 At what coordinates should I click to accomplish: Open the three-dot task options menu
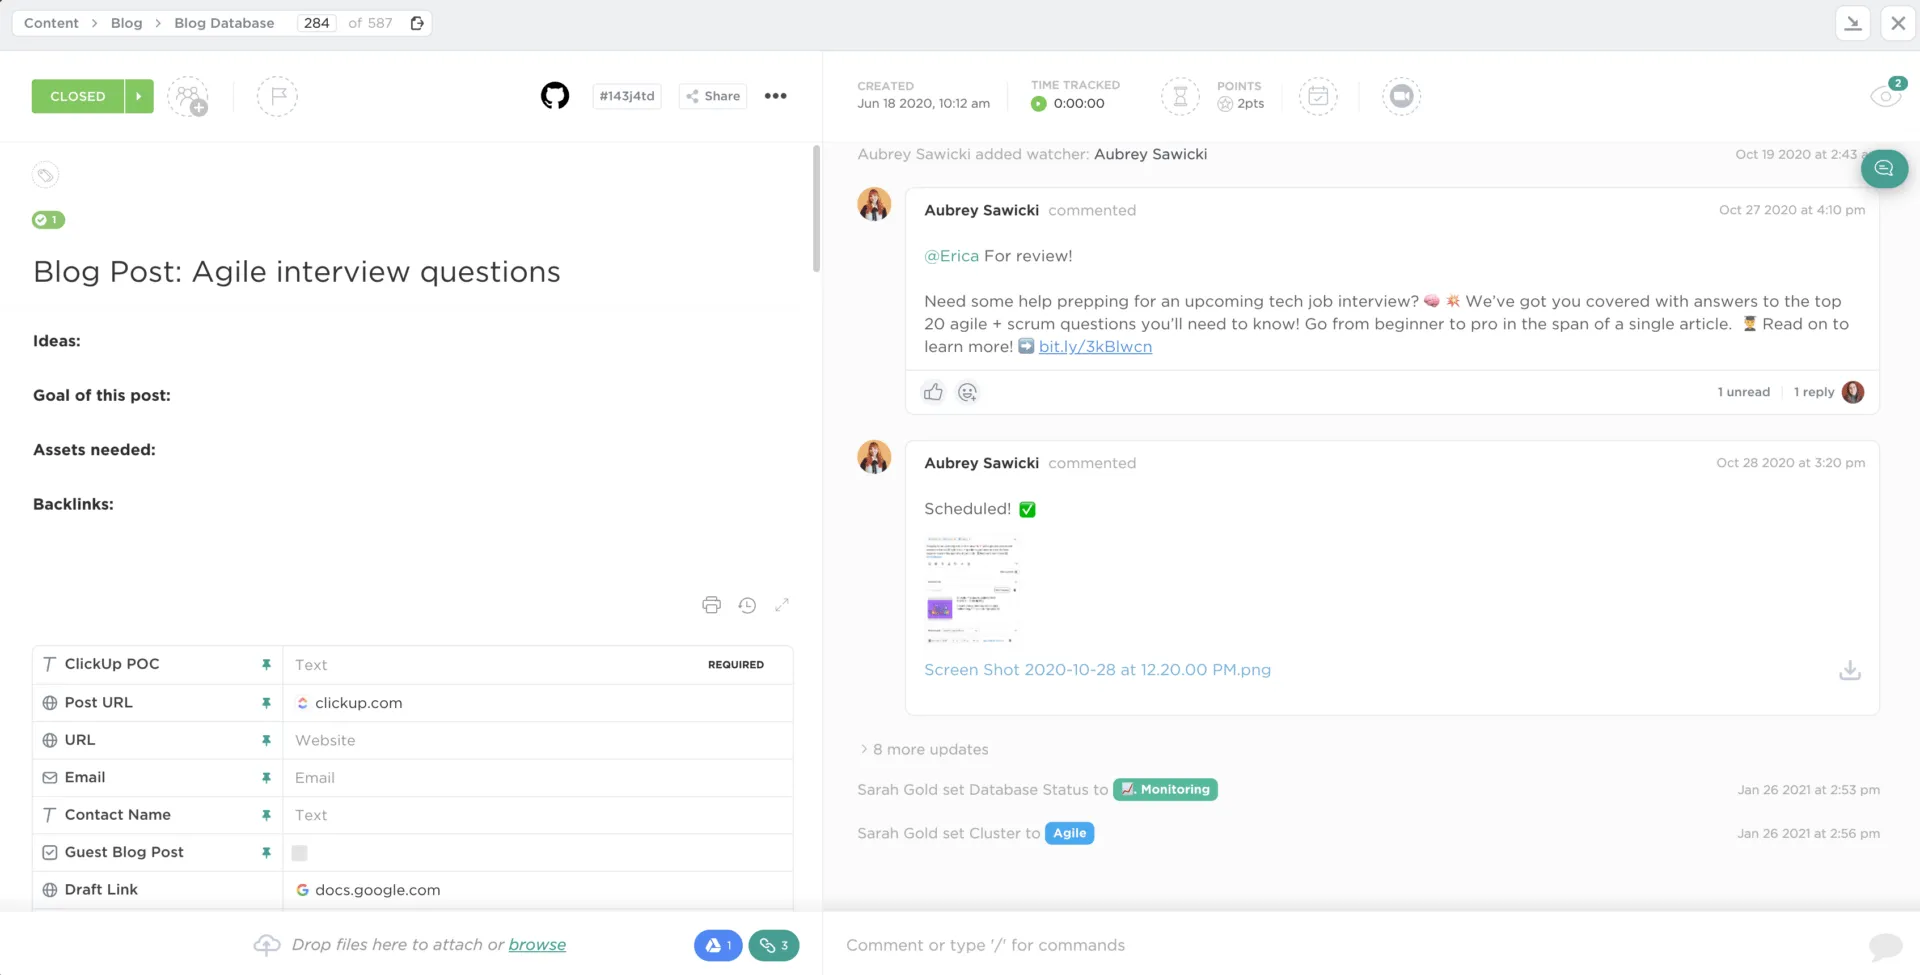click(775, 96)
